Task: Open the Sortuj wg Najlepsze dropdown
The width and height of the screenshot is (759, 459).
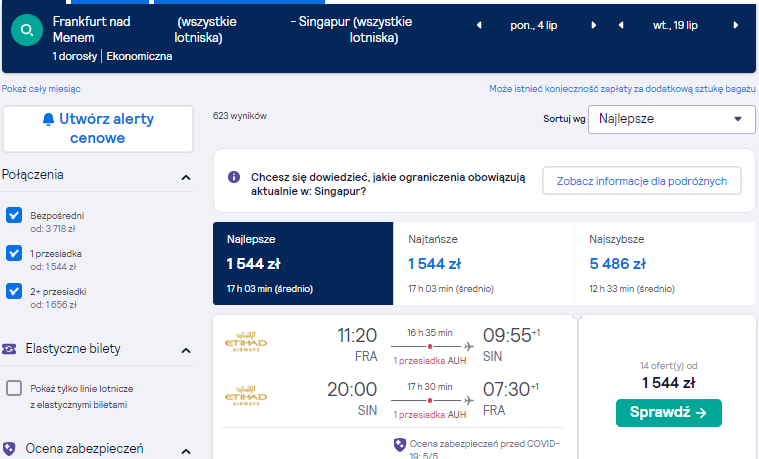Action: [x=671, y=119]
